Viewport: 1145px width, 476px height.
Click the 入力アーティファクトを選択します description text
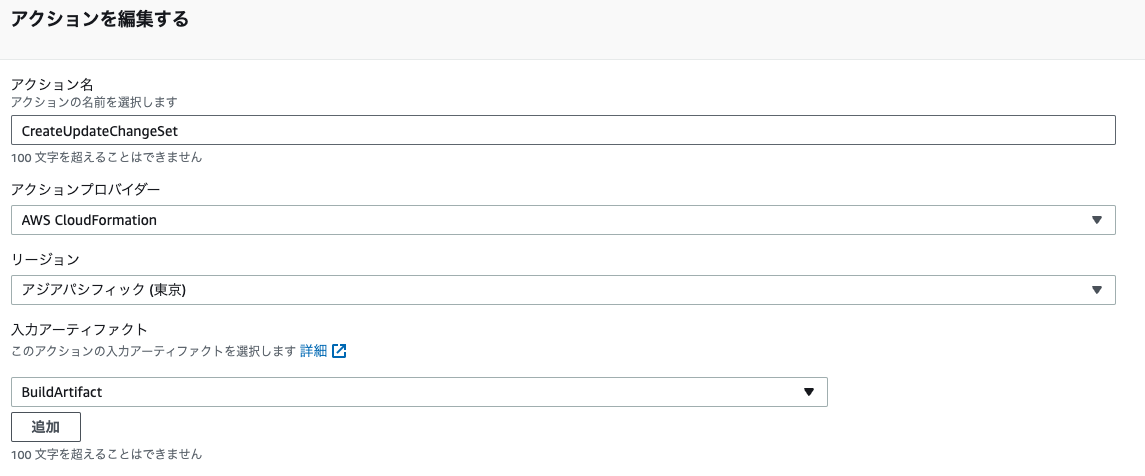point(153,351)
